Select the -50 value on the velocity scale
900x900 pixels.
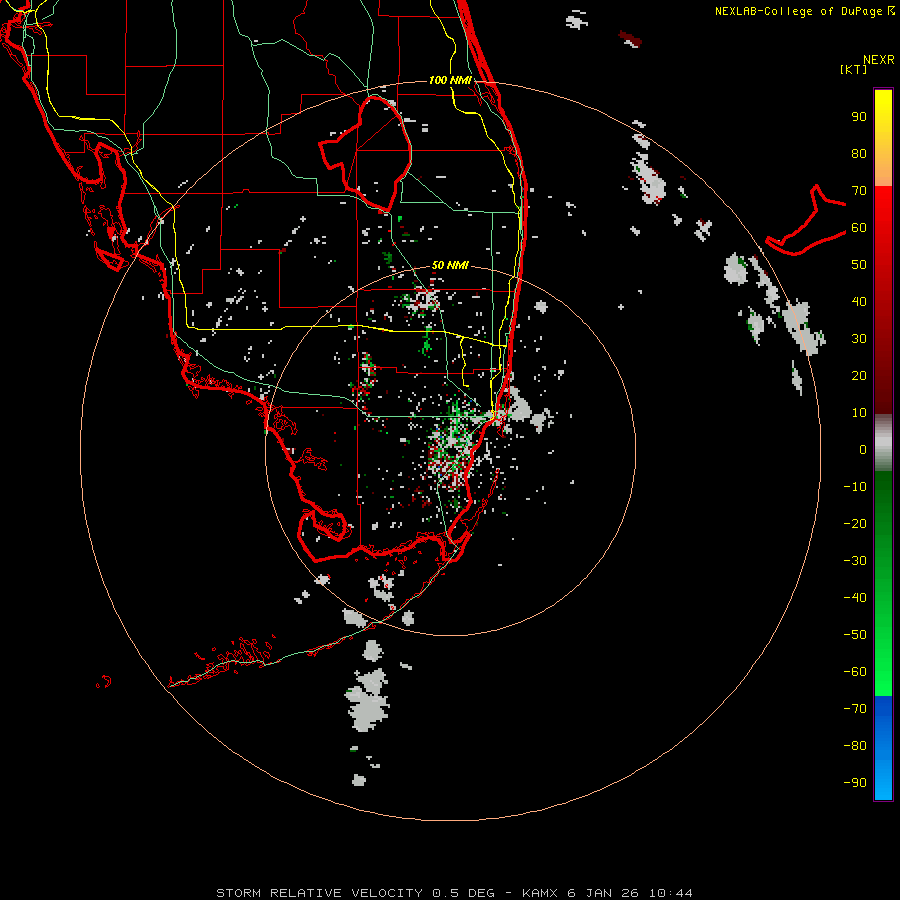point(855,635)
